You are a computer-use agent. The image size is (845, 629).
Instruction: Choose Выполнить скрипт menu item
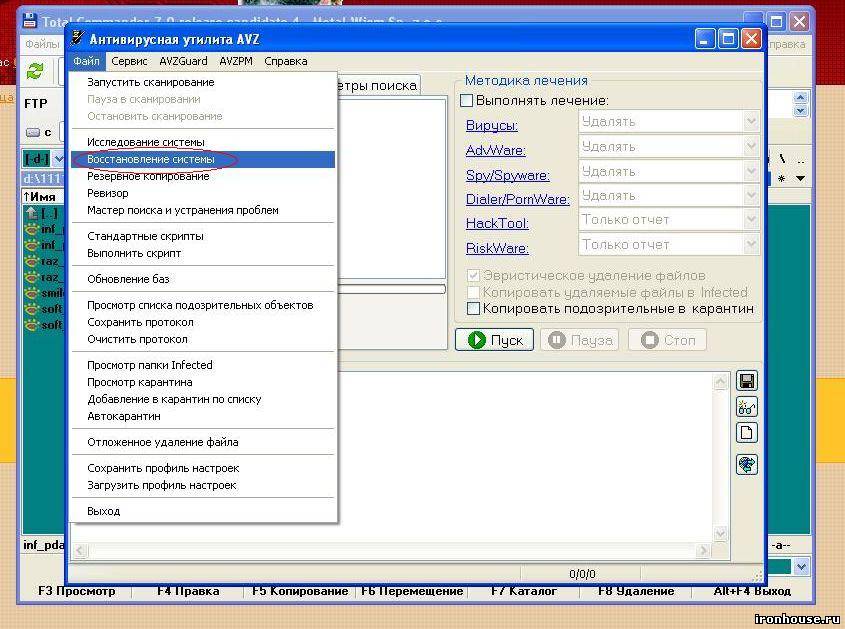tap(203, 253)
